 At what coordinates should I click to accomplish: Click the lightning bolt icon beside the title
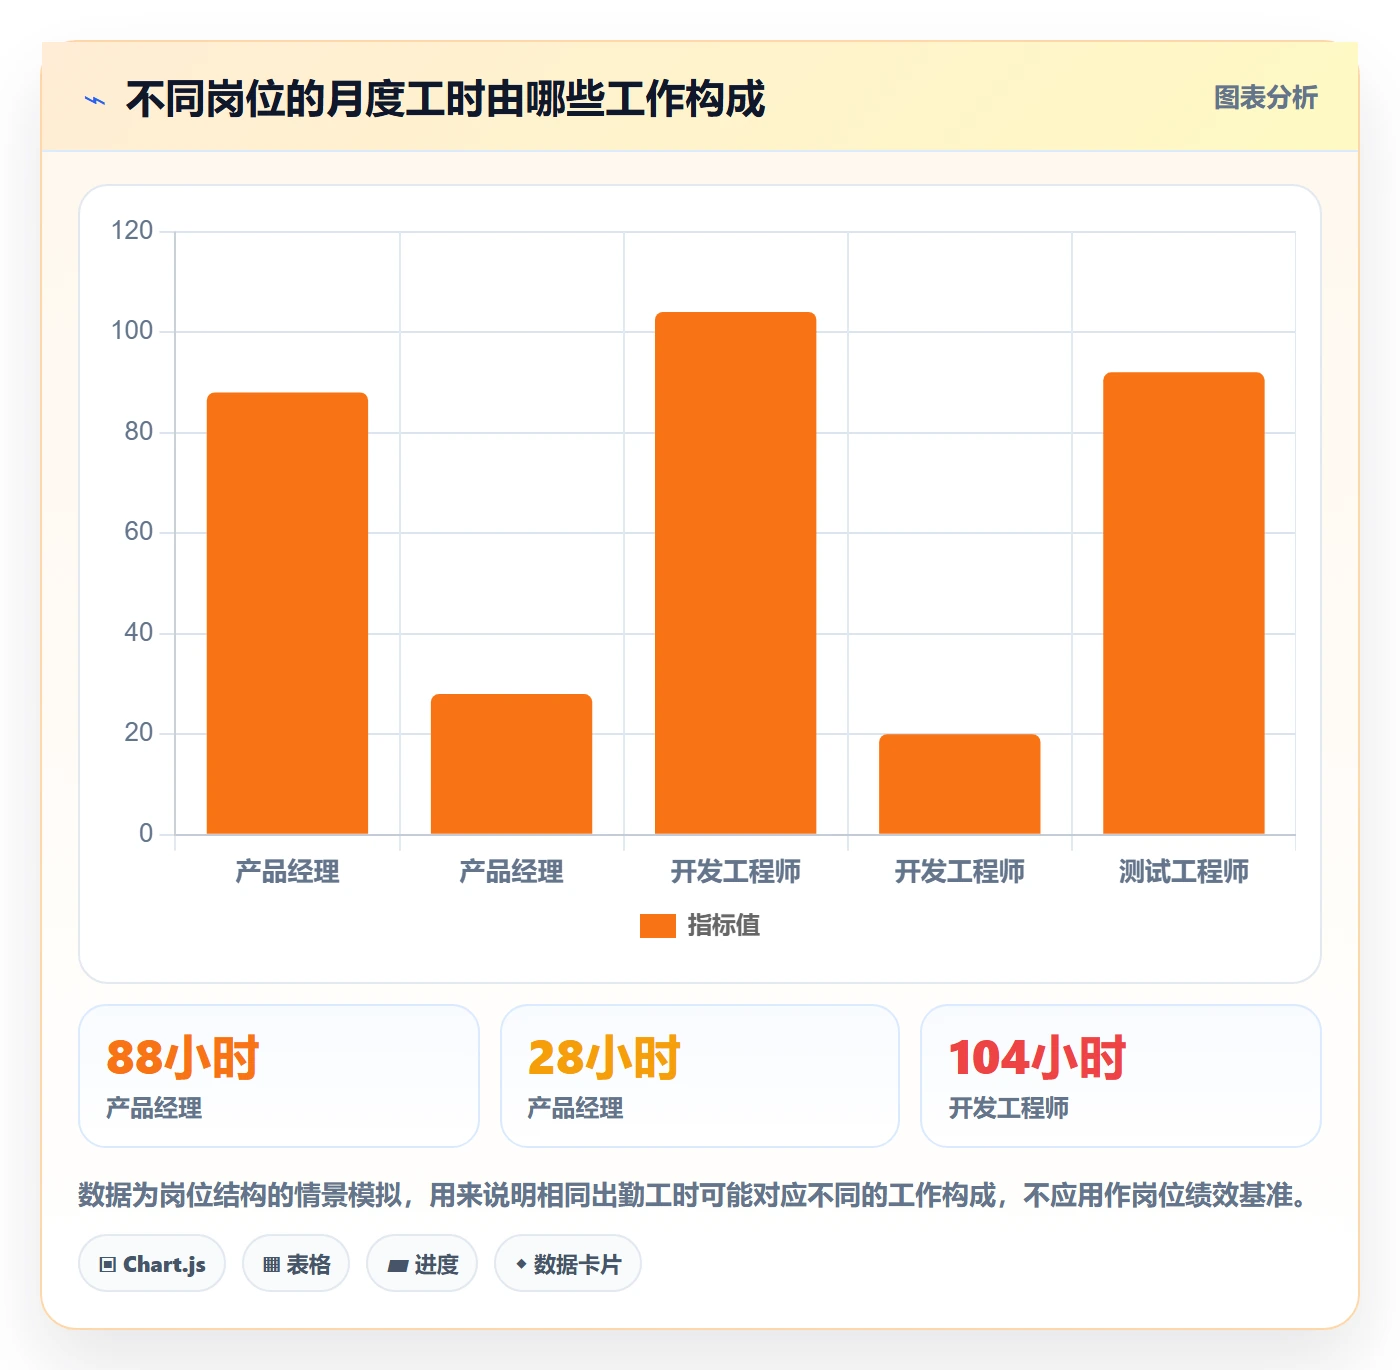coord(95,100)
